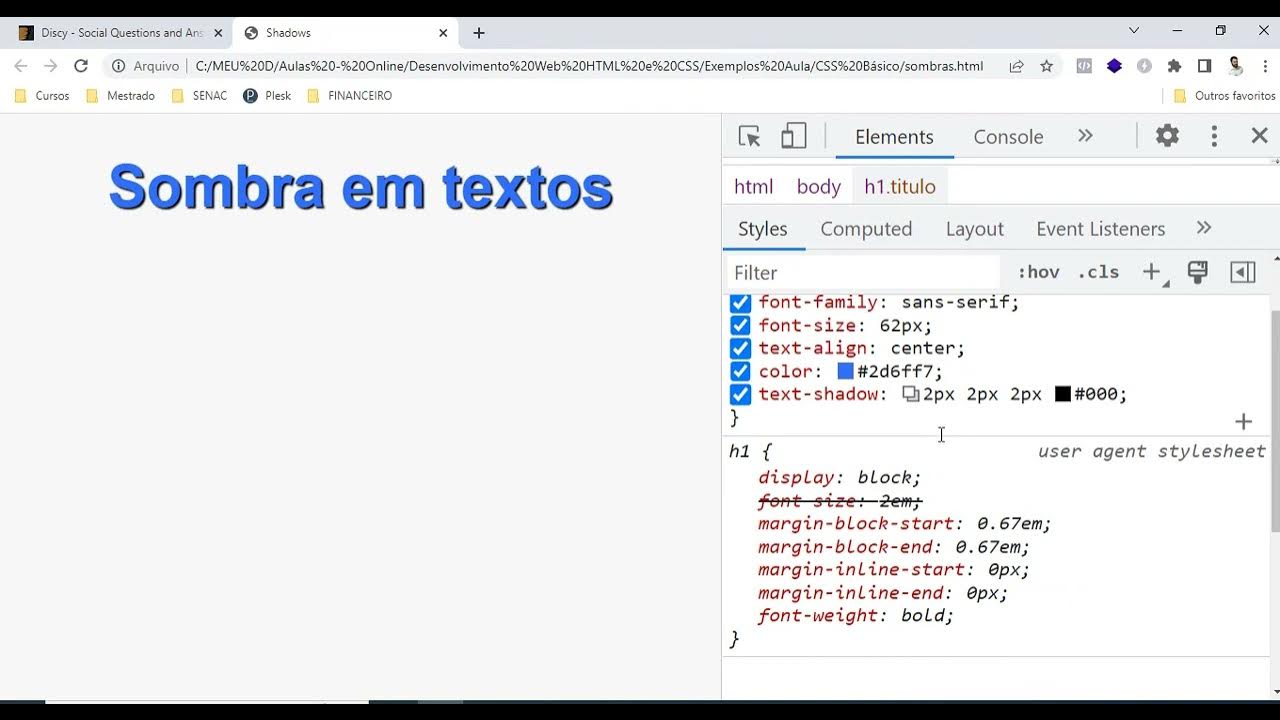The width and height of the screenshot is (1280, 720).
Task: Toggle off the text-shadow property checkbox
Action: point(740,394)
